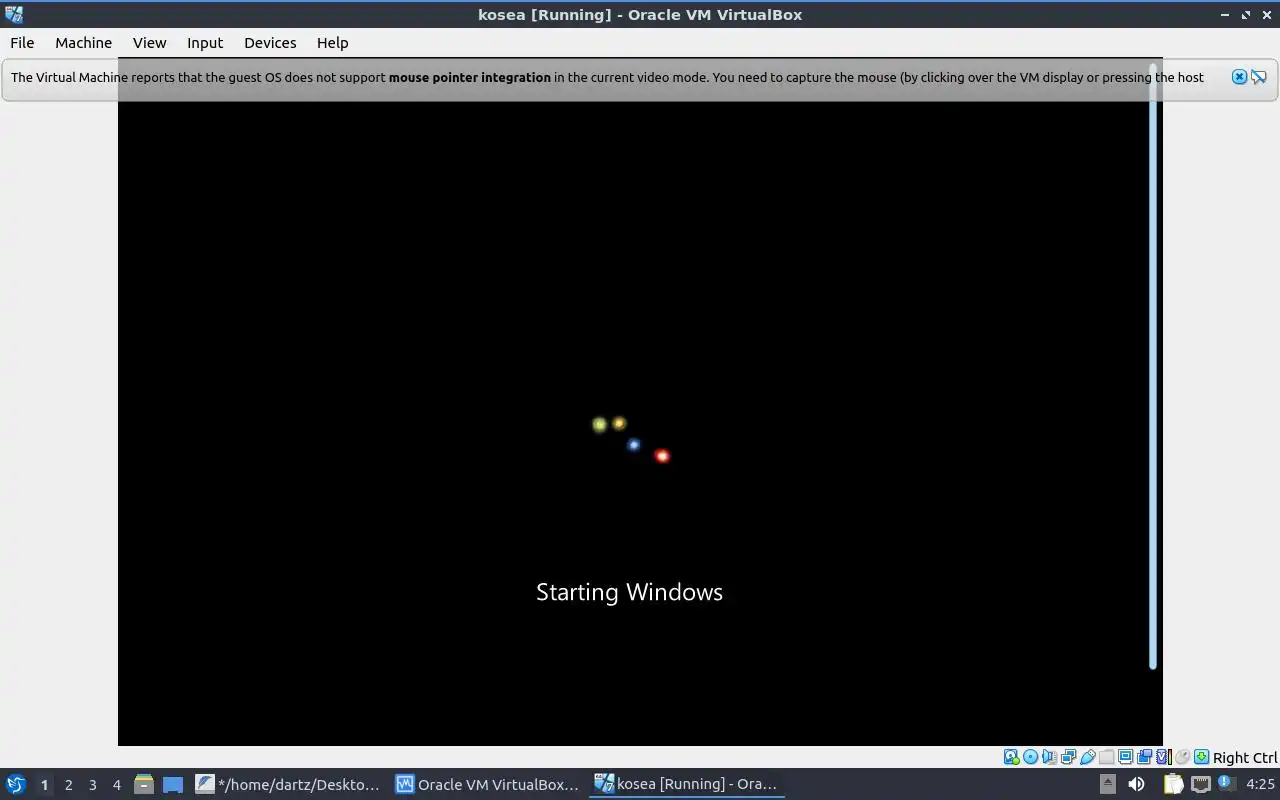Image resolution: width=1280 pixels, height=800 pixels.
Task: Click the VM display vertical scrollbar
Action: click(1153, 368)
